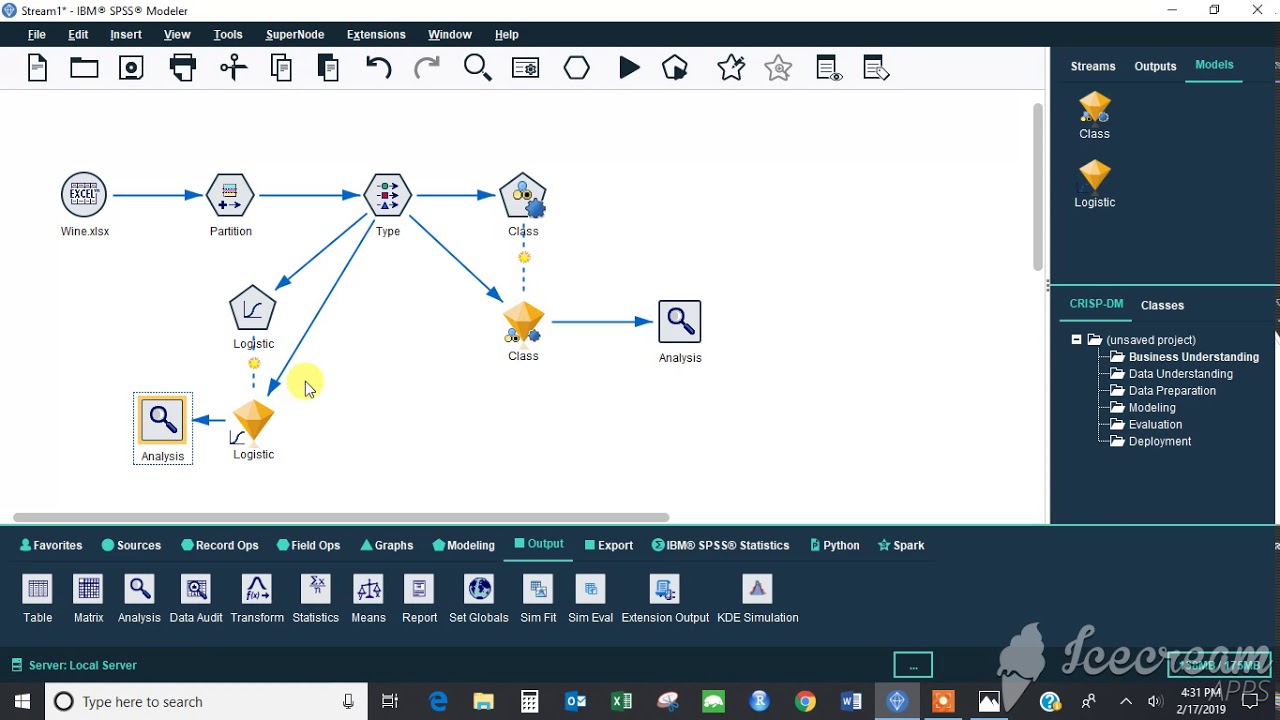This screenshot has height=720, width=1280.
Task: Pick the Sim Eval node in palette
Action: click(591, 598)
